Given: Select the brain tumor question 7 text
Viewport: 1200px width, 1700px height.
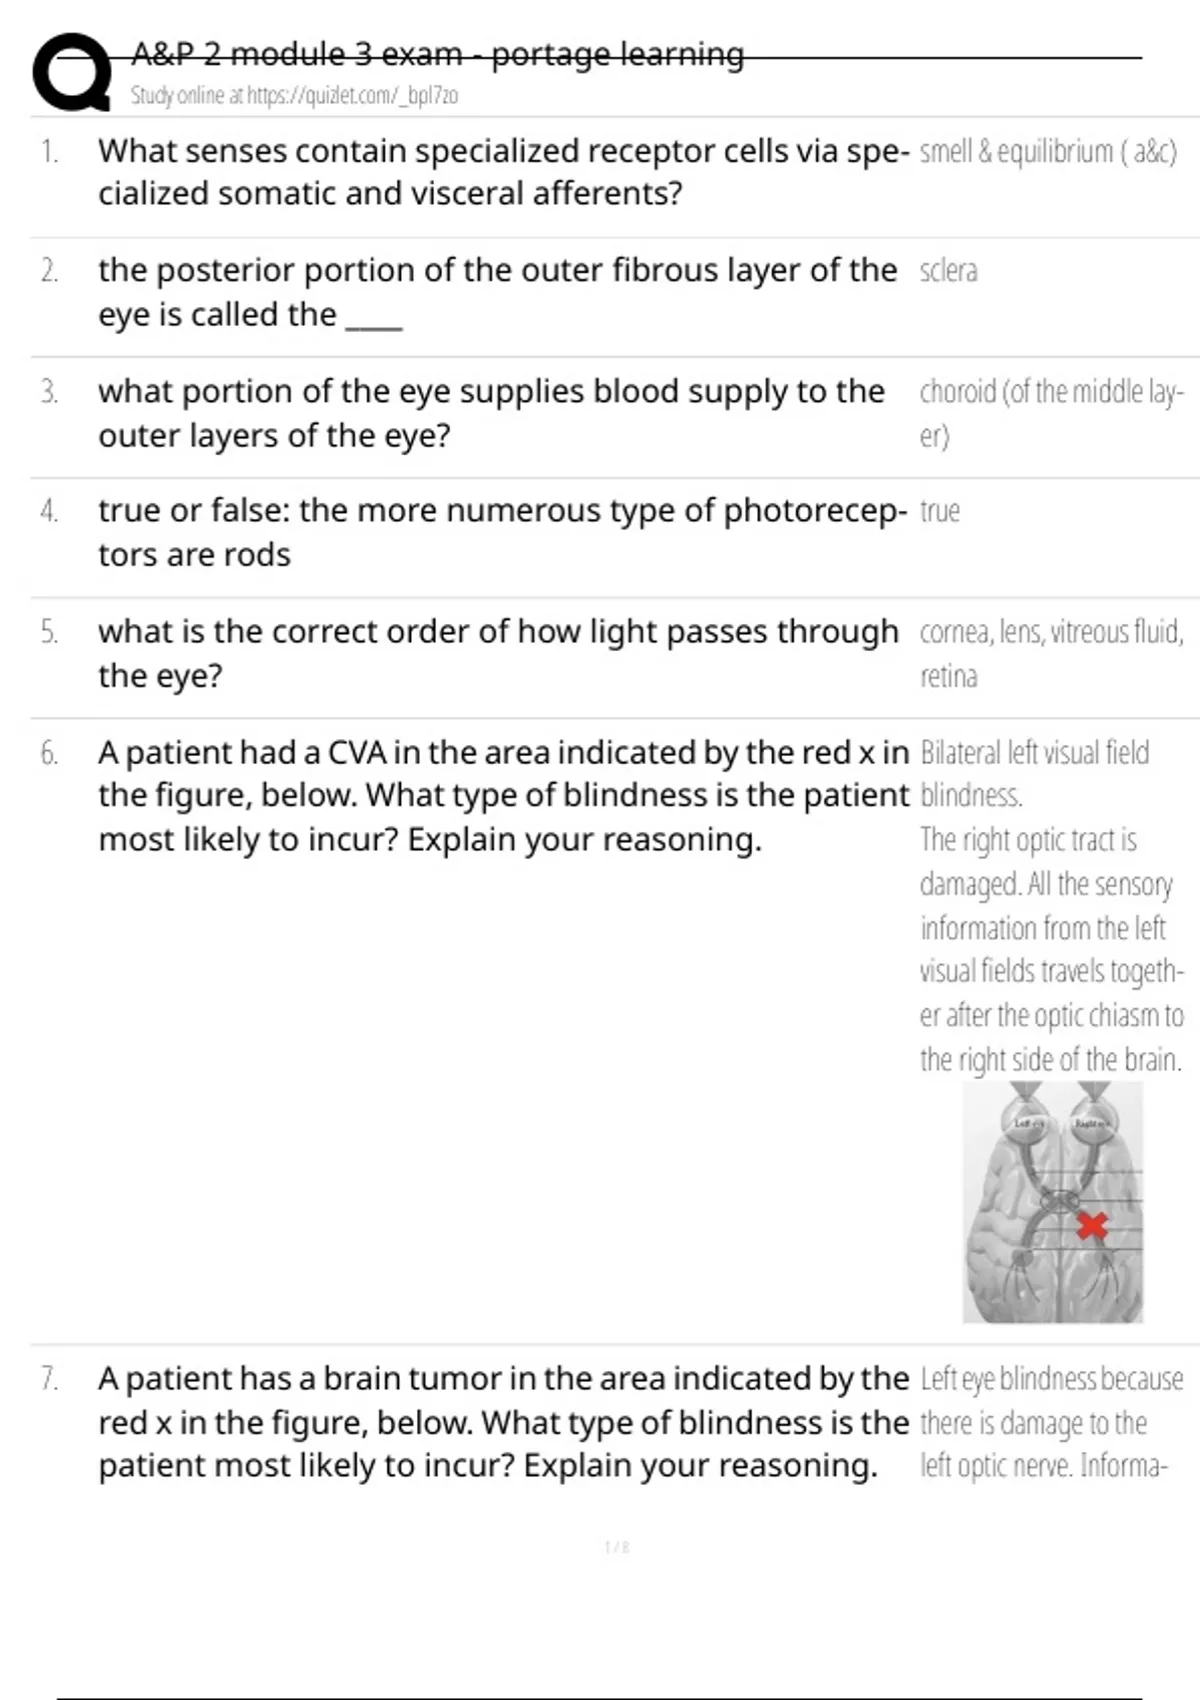Looking at the screenshot, I should (503, 1421).
